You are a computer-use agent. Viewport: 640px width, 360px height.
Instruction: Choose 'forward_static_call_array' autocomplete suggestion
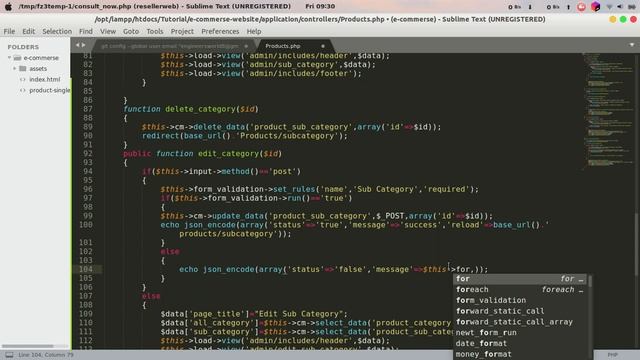[520, 322]
